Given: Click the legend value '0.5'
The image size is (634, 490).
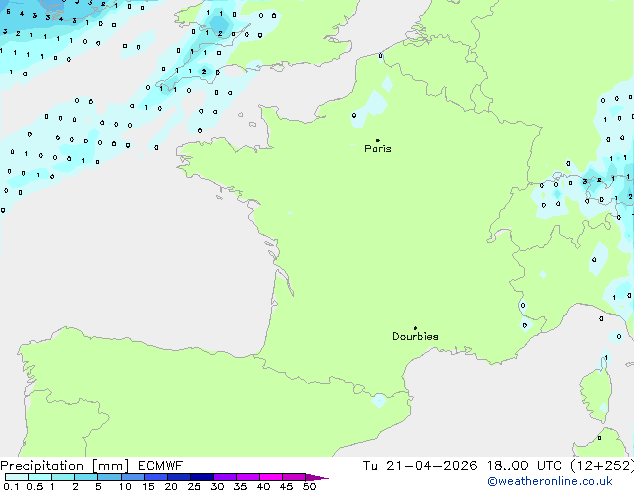Looking at the screenshot, I should pos(35,486).
